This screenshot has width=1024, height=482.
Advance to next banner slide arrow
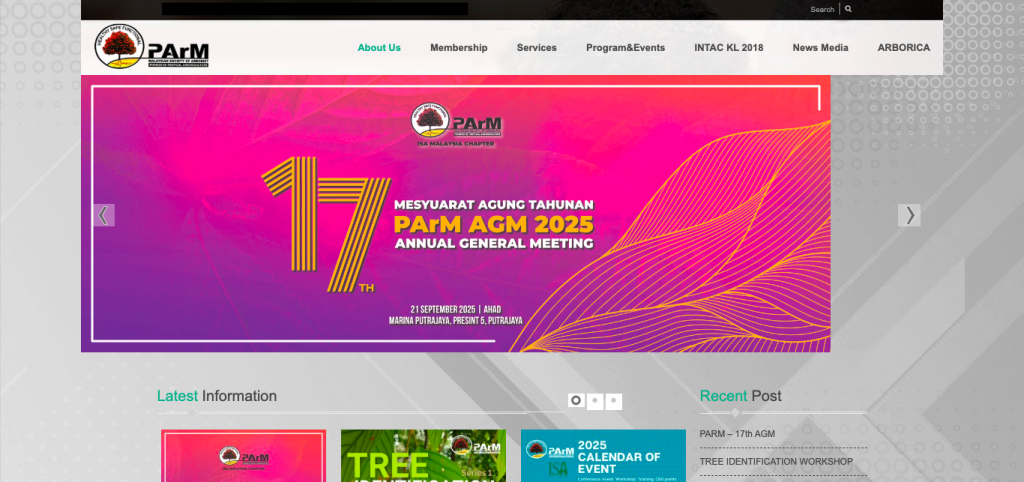coord(908,215)
